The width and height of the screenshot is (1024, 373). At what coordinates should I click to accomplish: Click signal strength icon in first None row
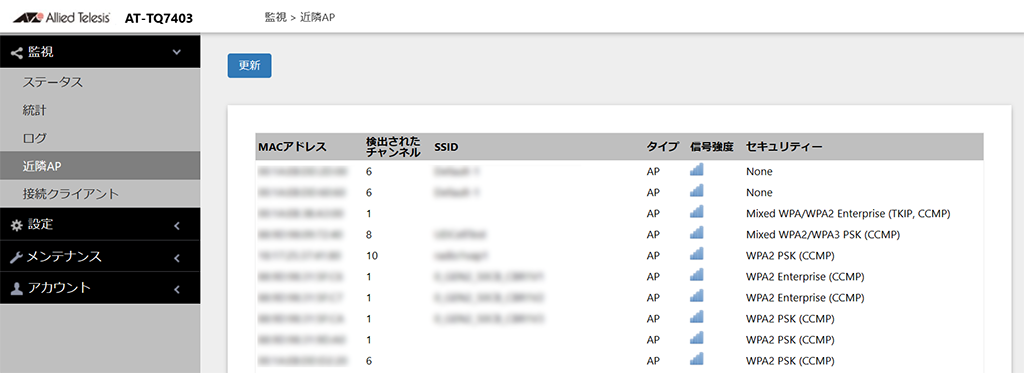coord(696,171)
